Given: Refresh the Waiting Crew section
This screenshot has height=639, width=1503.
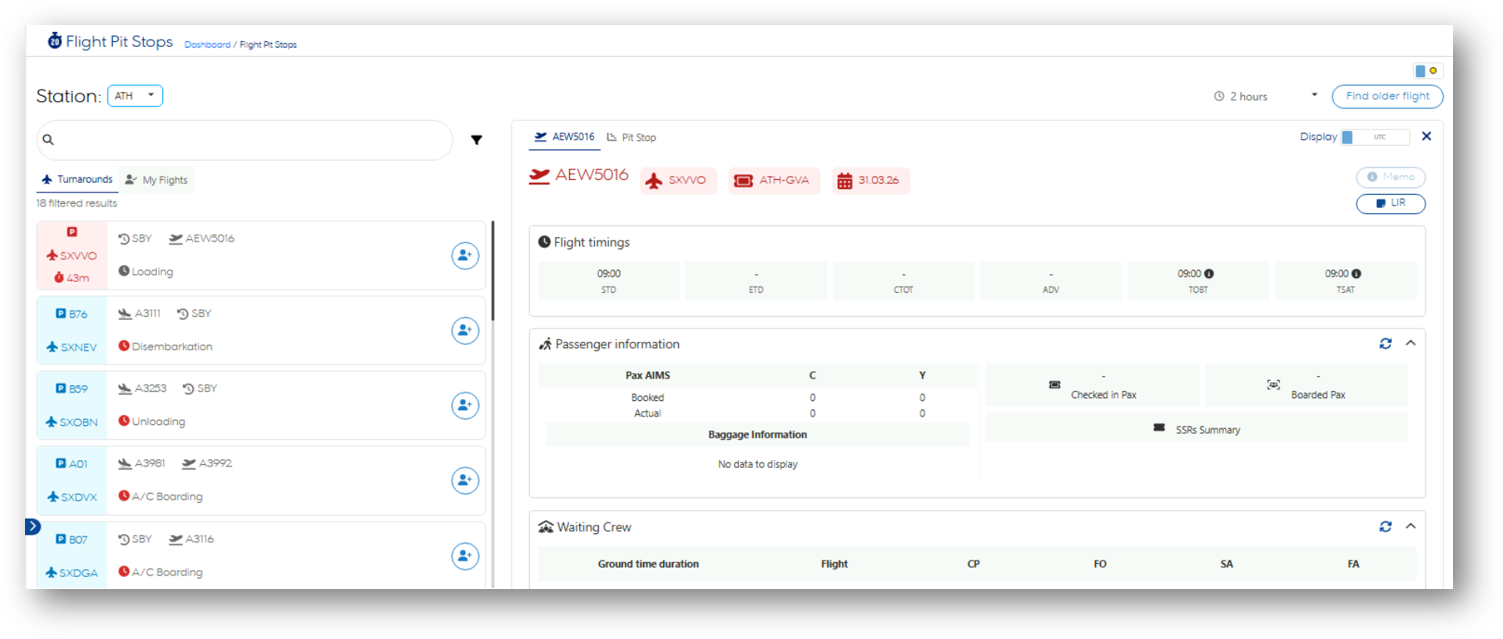Looking at the screenshot, I should point(1385,527).
